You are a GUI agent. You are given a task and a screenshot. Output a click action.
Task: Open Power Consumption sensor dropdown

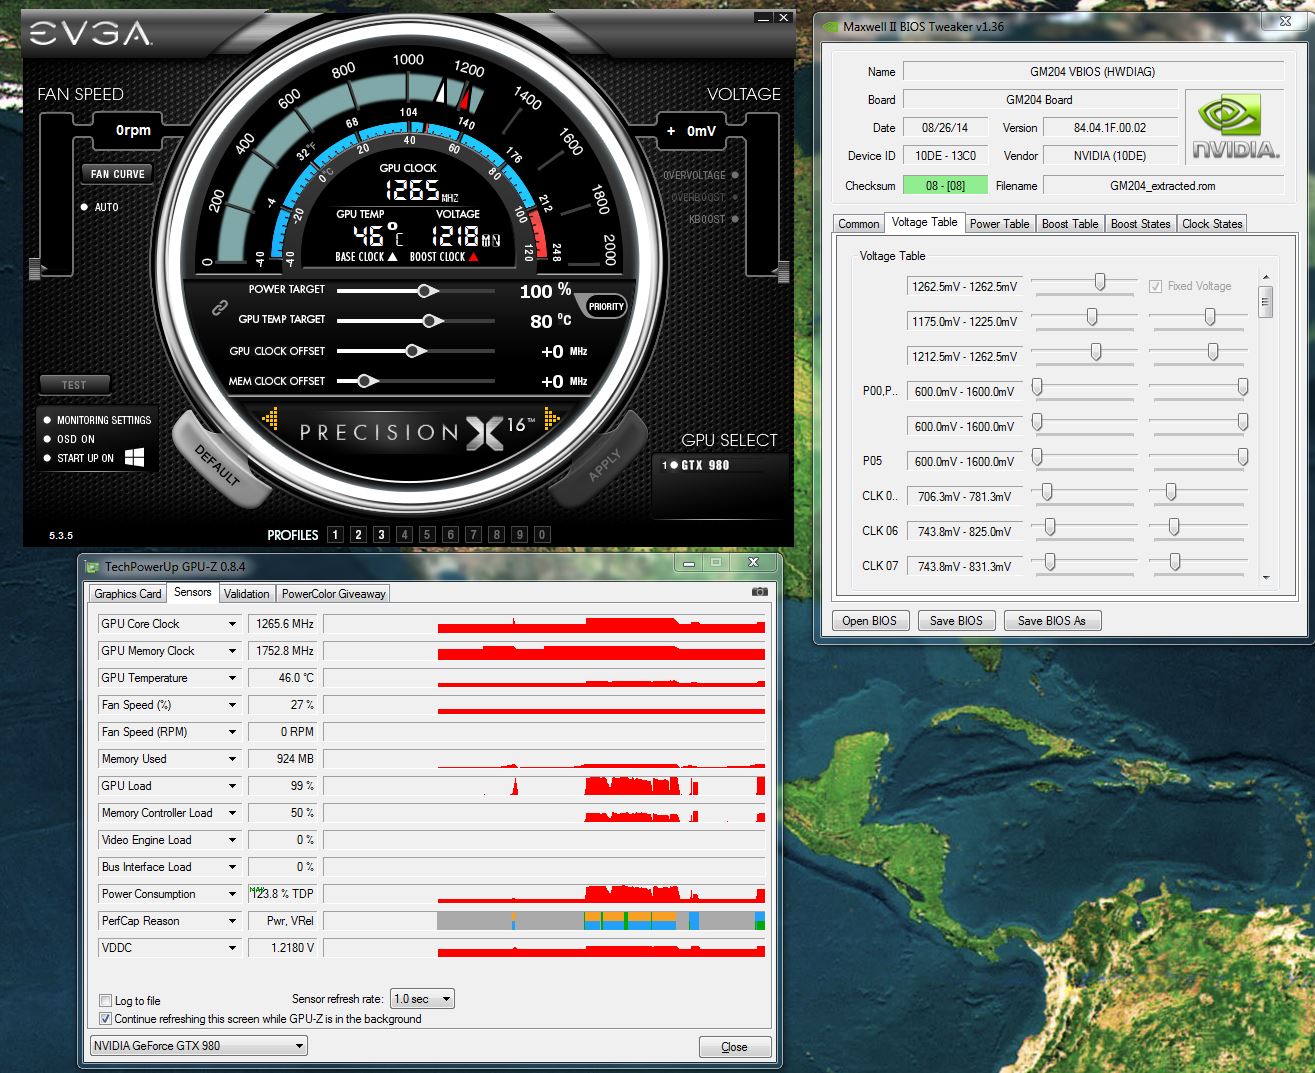(x=232, y=894)
